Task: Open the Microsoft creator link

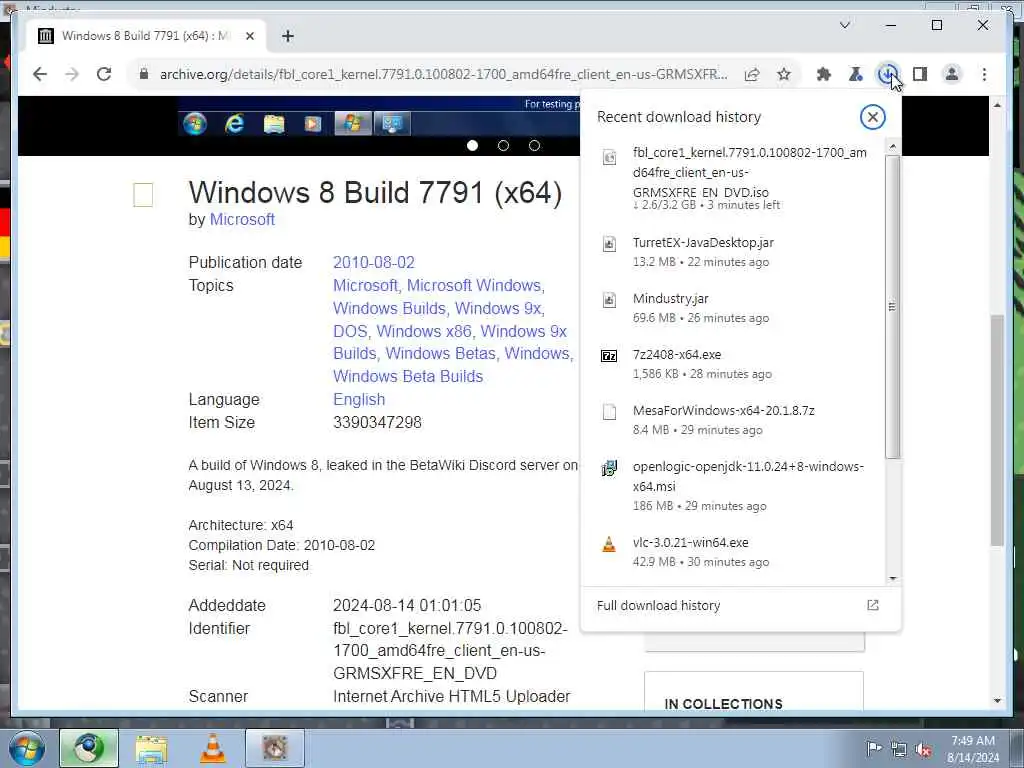Action: (242, 219)
